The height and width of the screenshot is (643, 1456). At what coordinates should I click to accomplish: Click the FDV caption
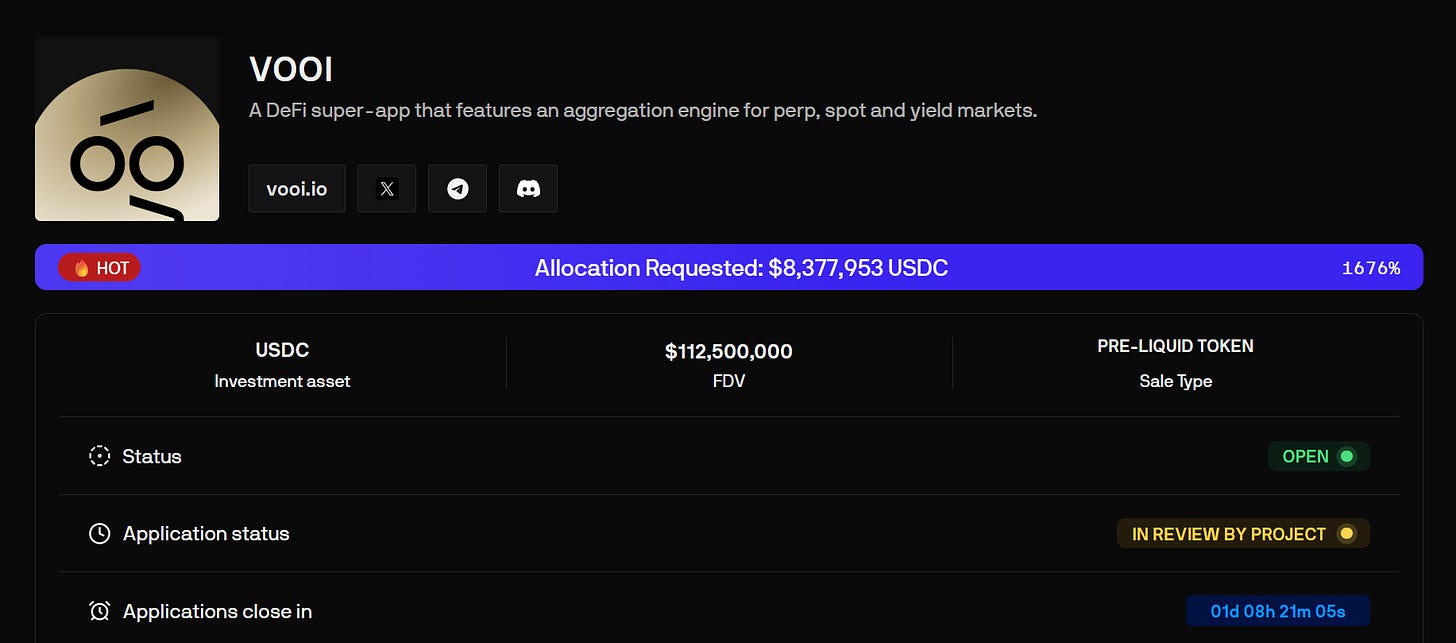coord(729,381)
